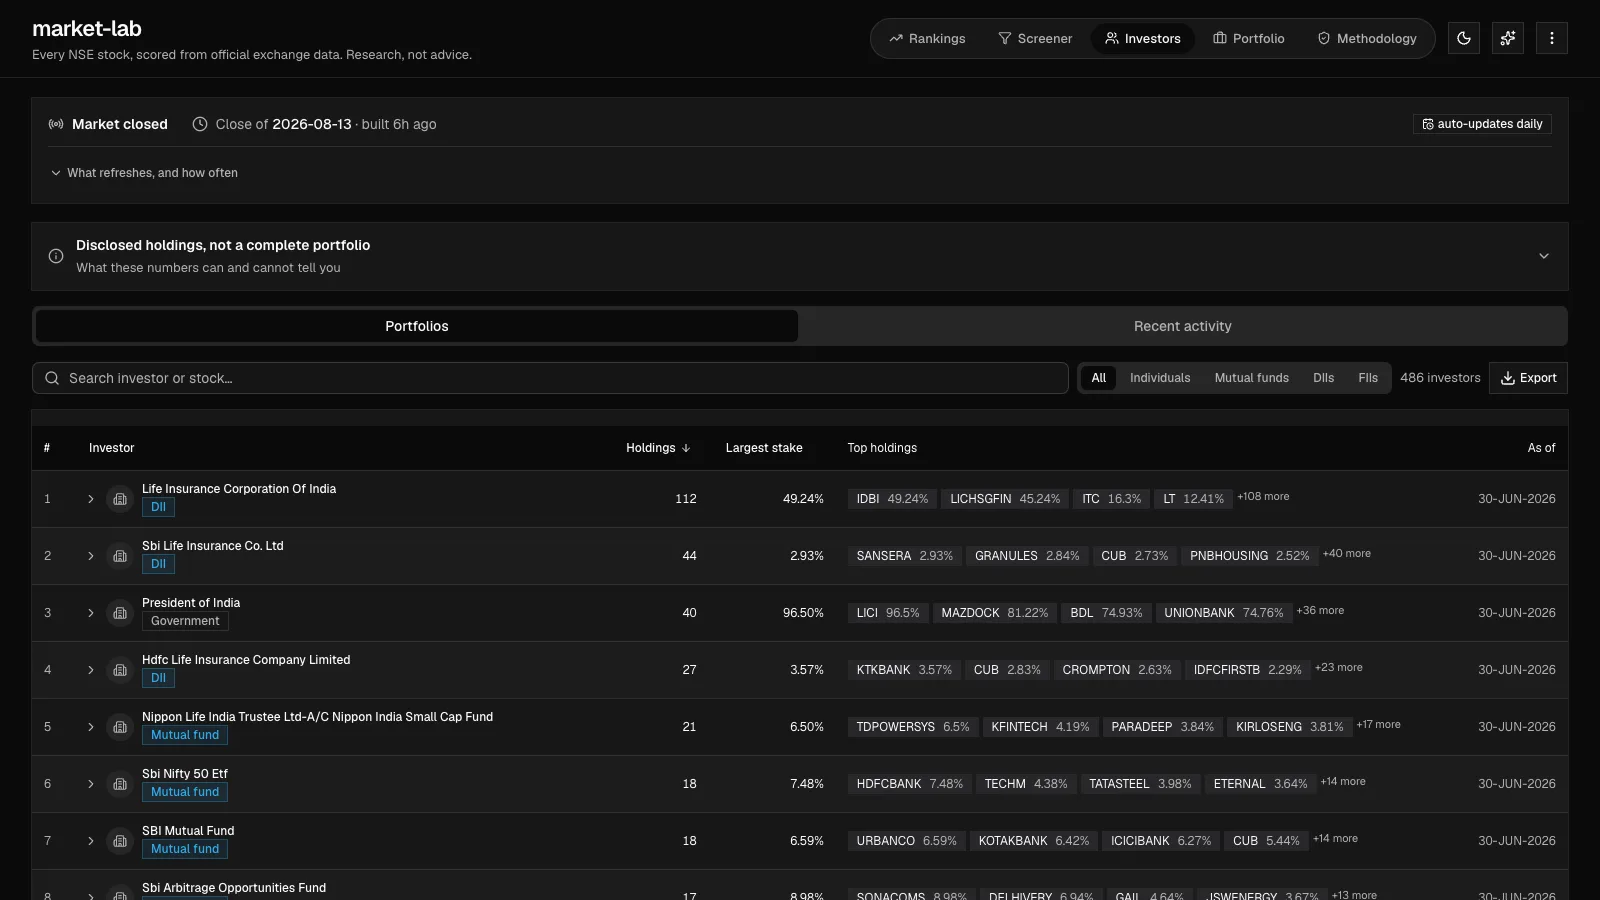
Task: Expand Hdfc Life Insurance Company Limited row
Action: coord(90,670)
